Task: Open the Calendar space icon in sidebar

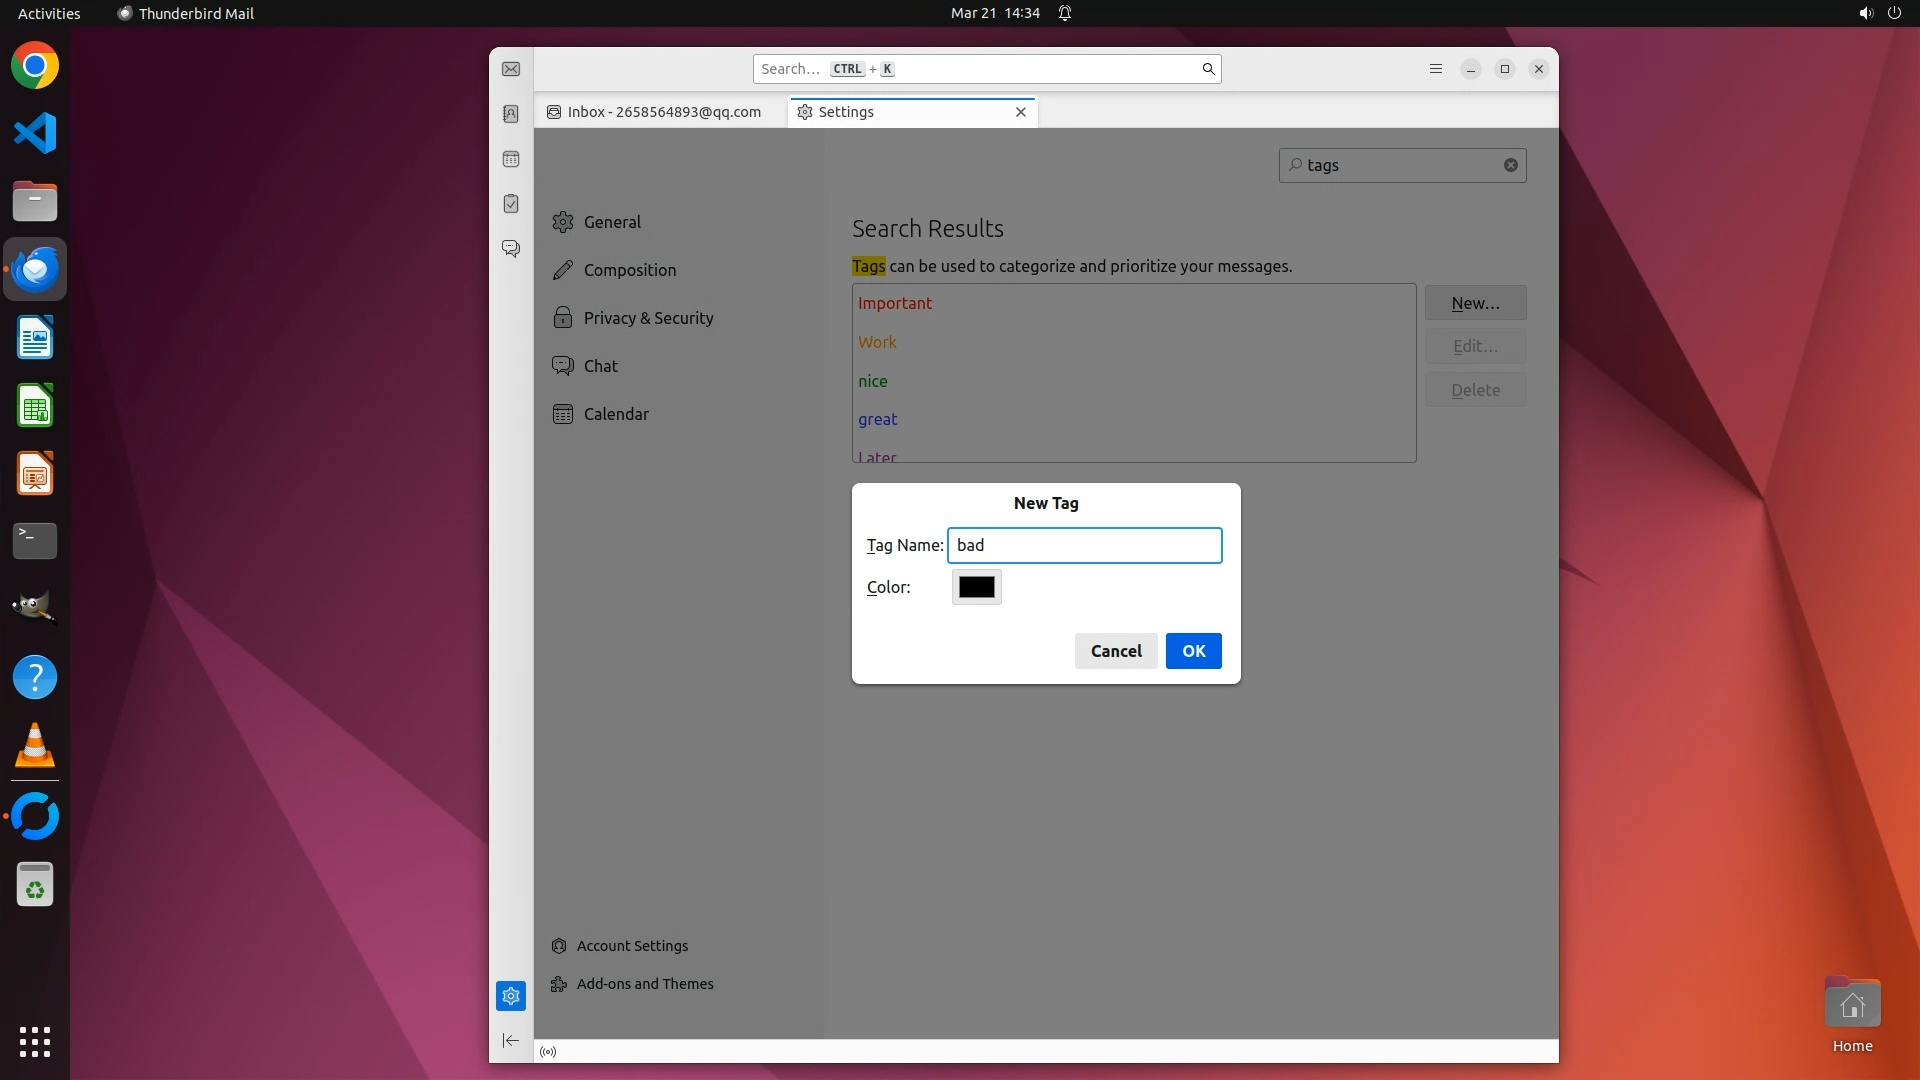Action: point(511,159)
